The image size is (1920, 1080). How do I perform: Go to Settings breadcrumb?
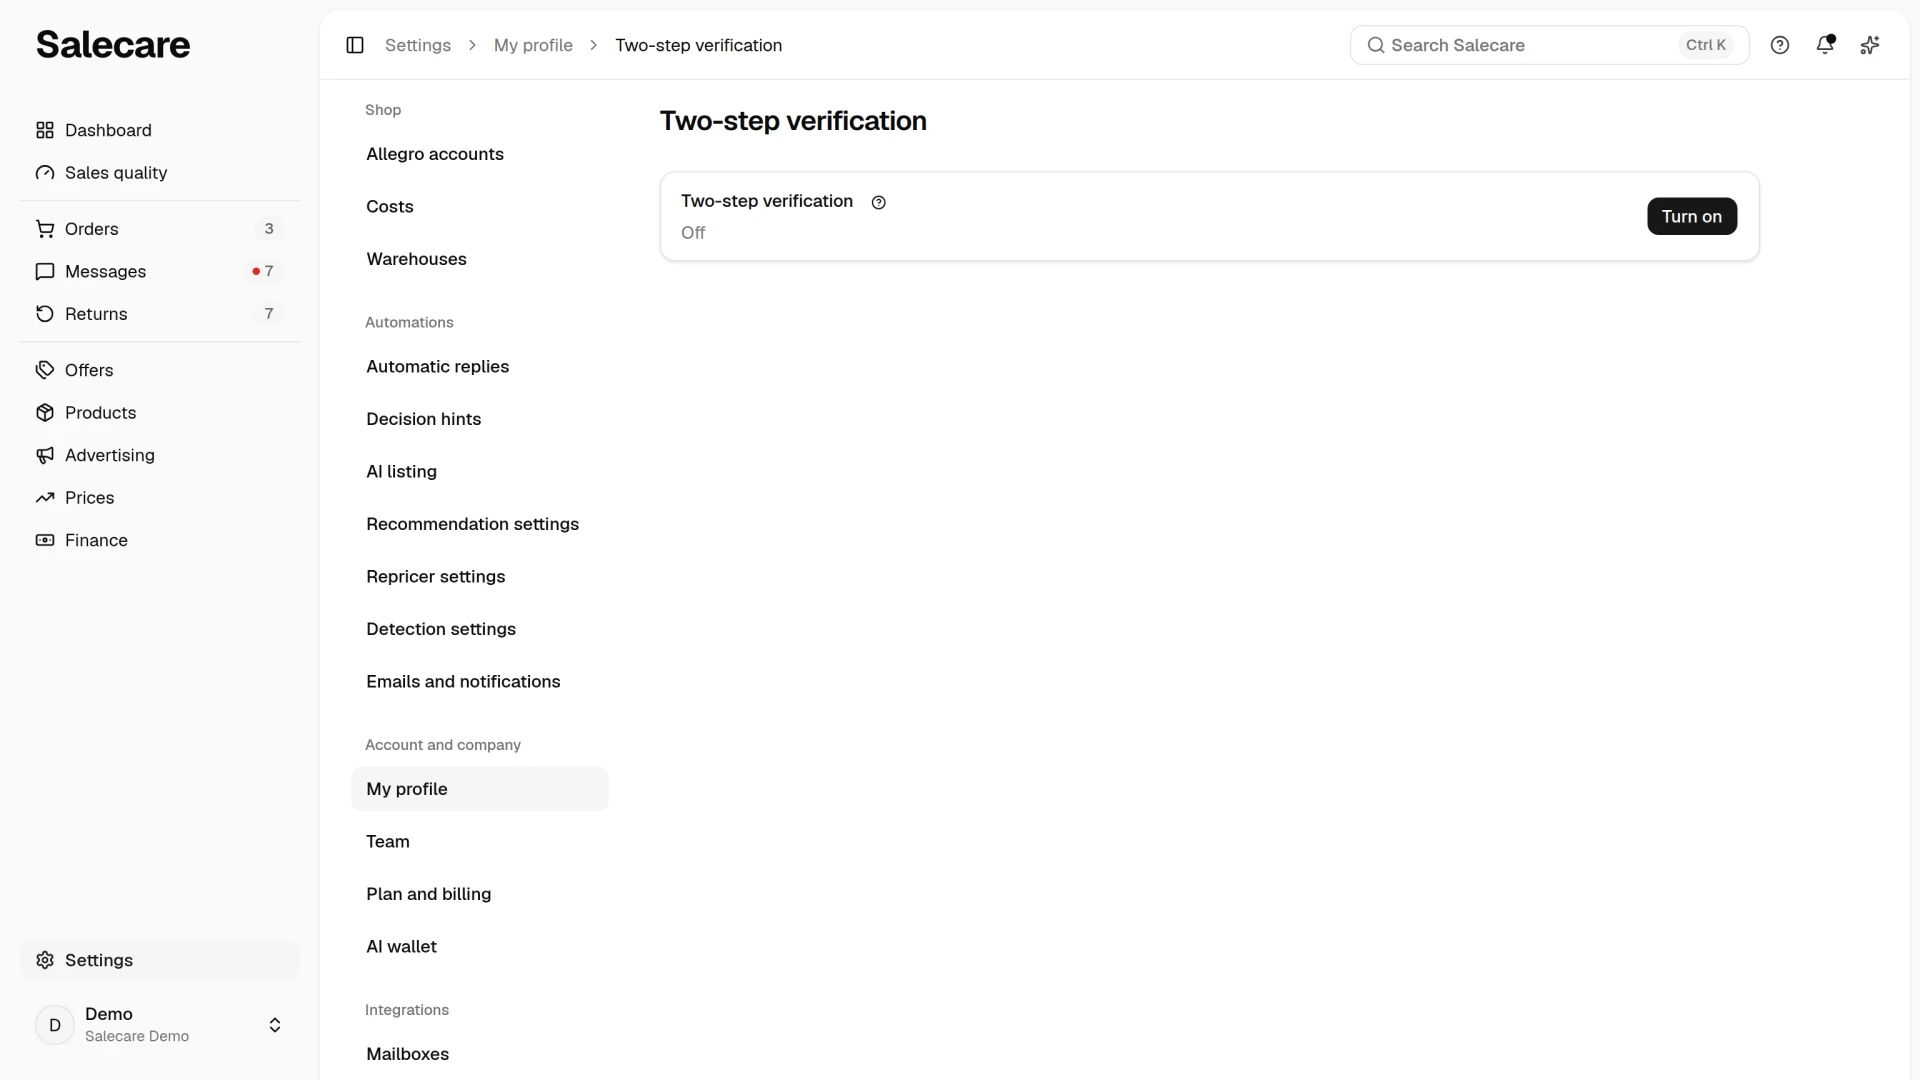point(418,45)
